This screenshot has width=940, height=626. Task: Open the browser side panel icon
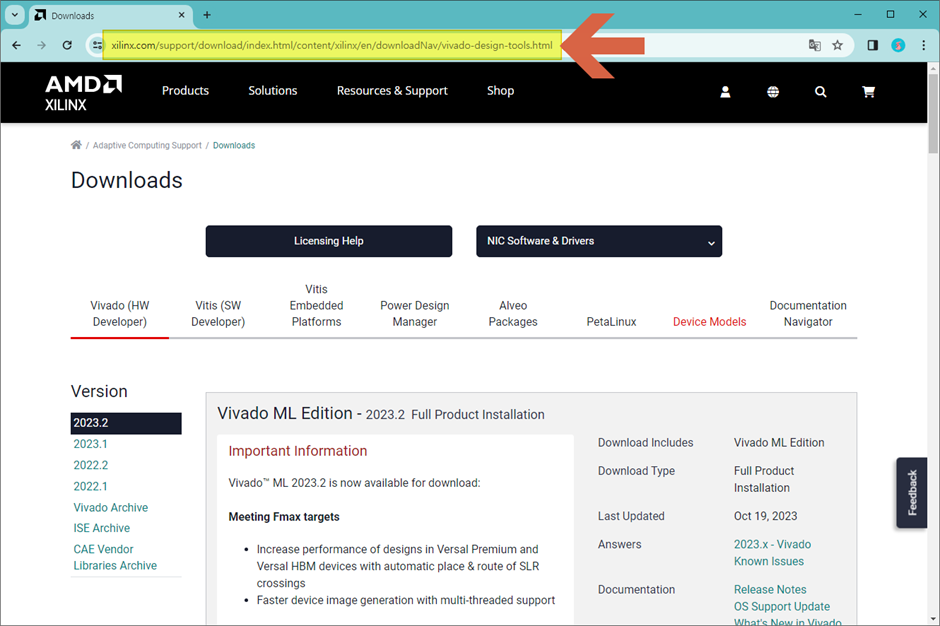[872, 46]
